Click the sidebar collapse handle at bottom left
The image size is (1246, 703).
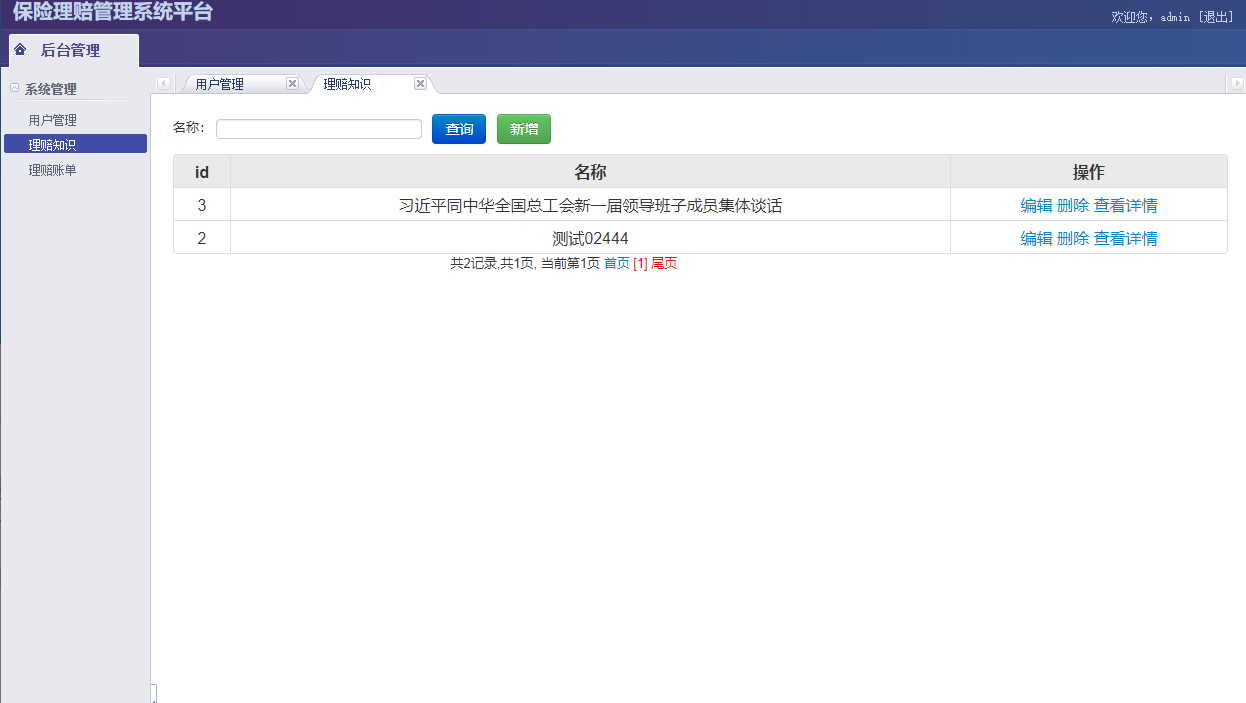pyautogui.click(x=154, y=692)
